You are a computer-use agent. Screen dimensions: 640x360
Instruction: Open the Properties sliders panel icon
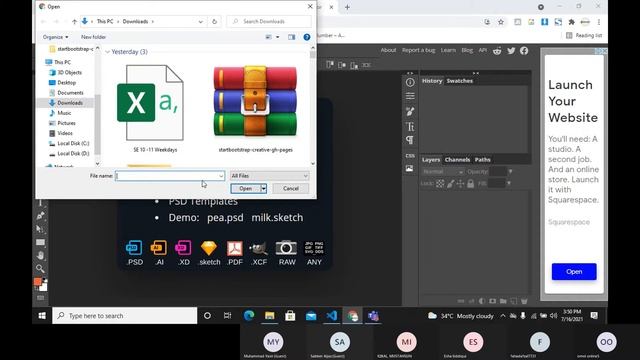point(410,96)
